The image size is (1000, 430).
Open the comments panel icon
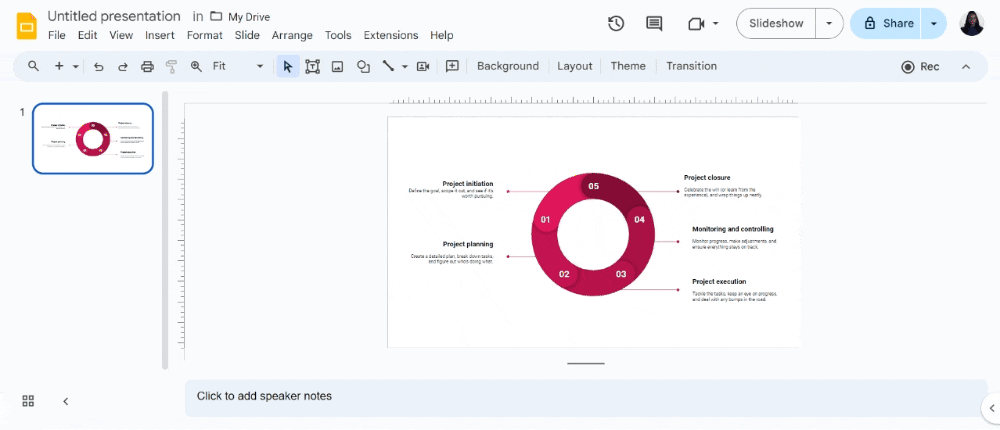(x=654, y=24)
